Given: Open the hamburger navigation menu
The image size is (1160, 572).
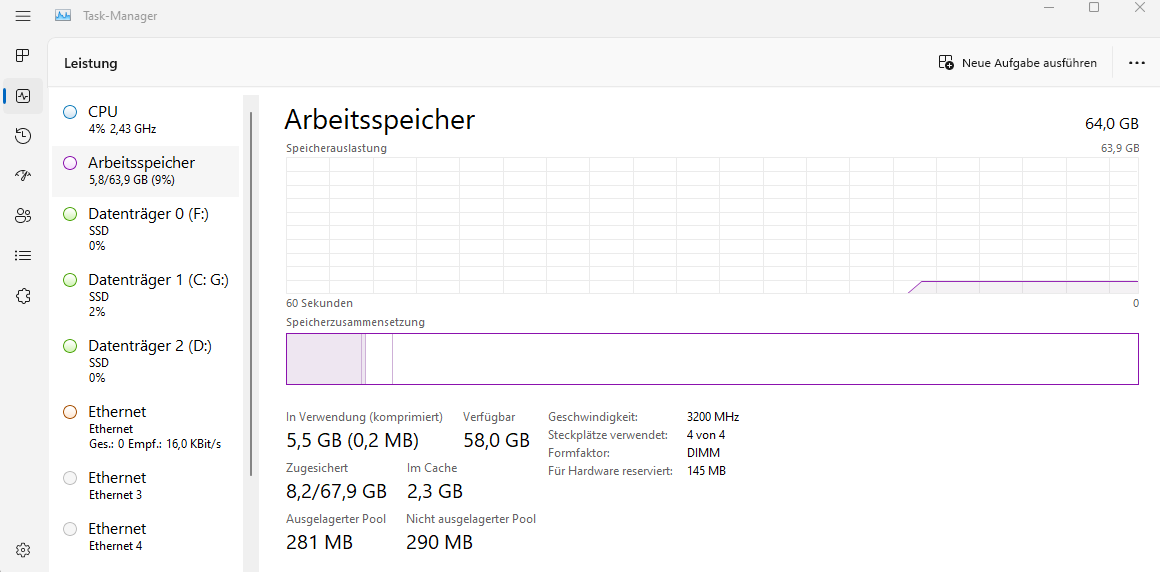Looking at the screenshot, I should pyautogui.click(x=23, y=16).
